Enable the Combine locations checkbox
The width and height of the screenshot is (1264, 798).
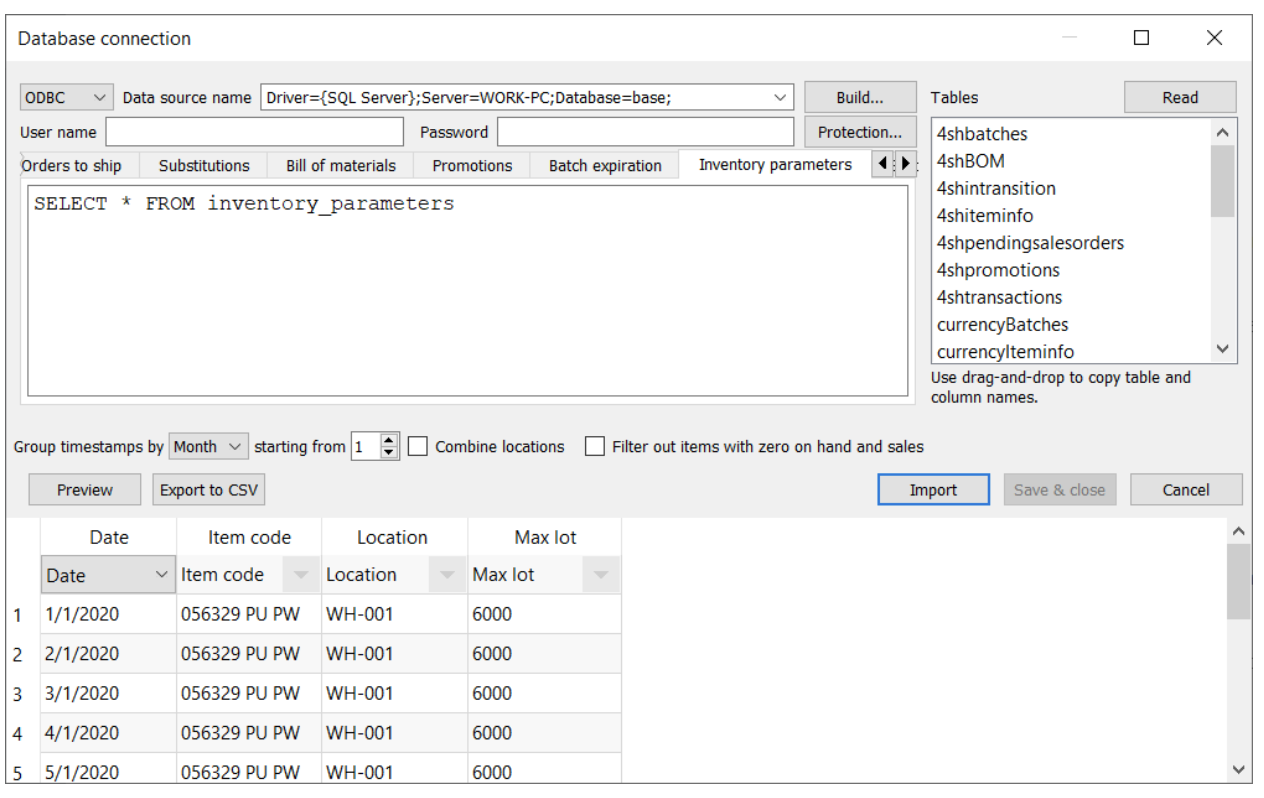tap(418, 447)
